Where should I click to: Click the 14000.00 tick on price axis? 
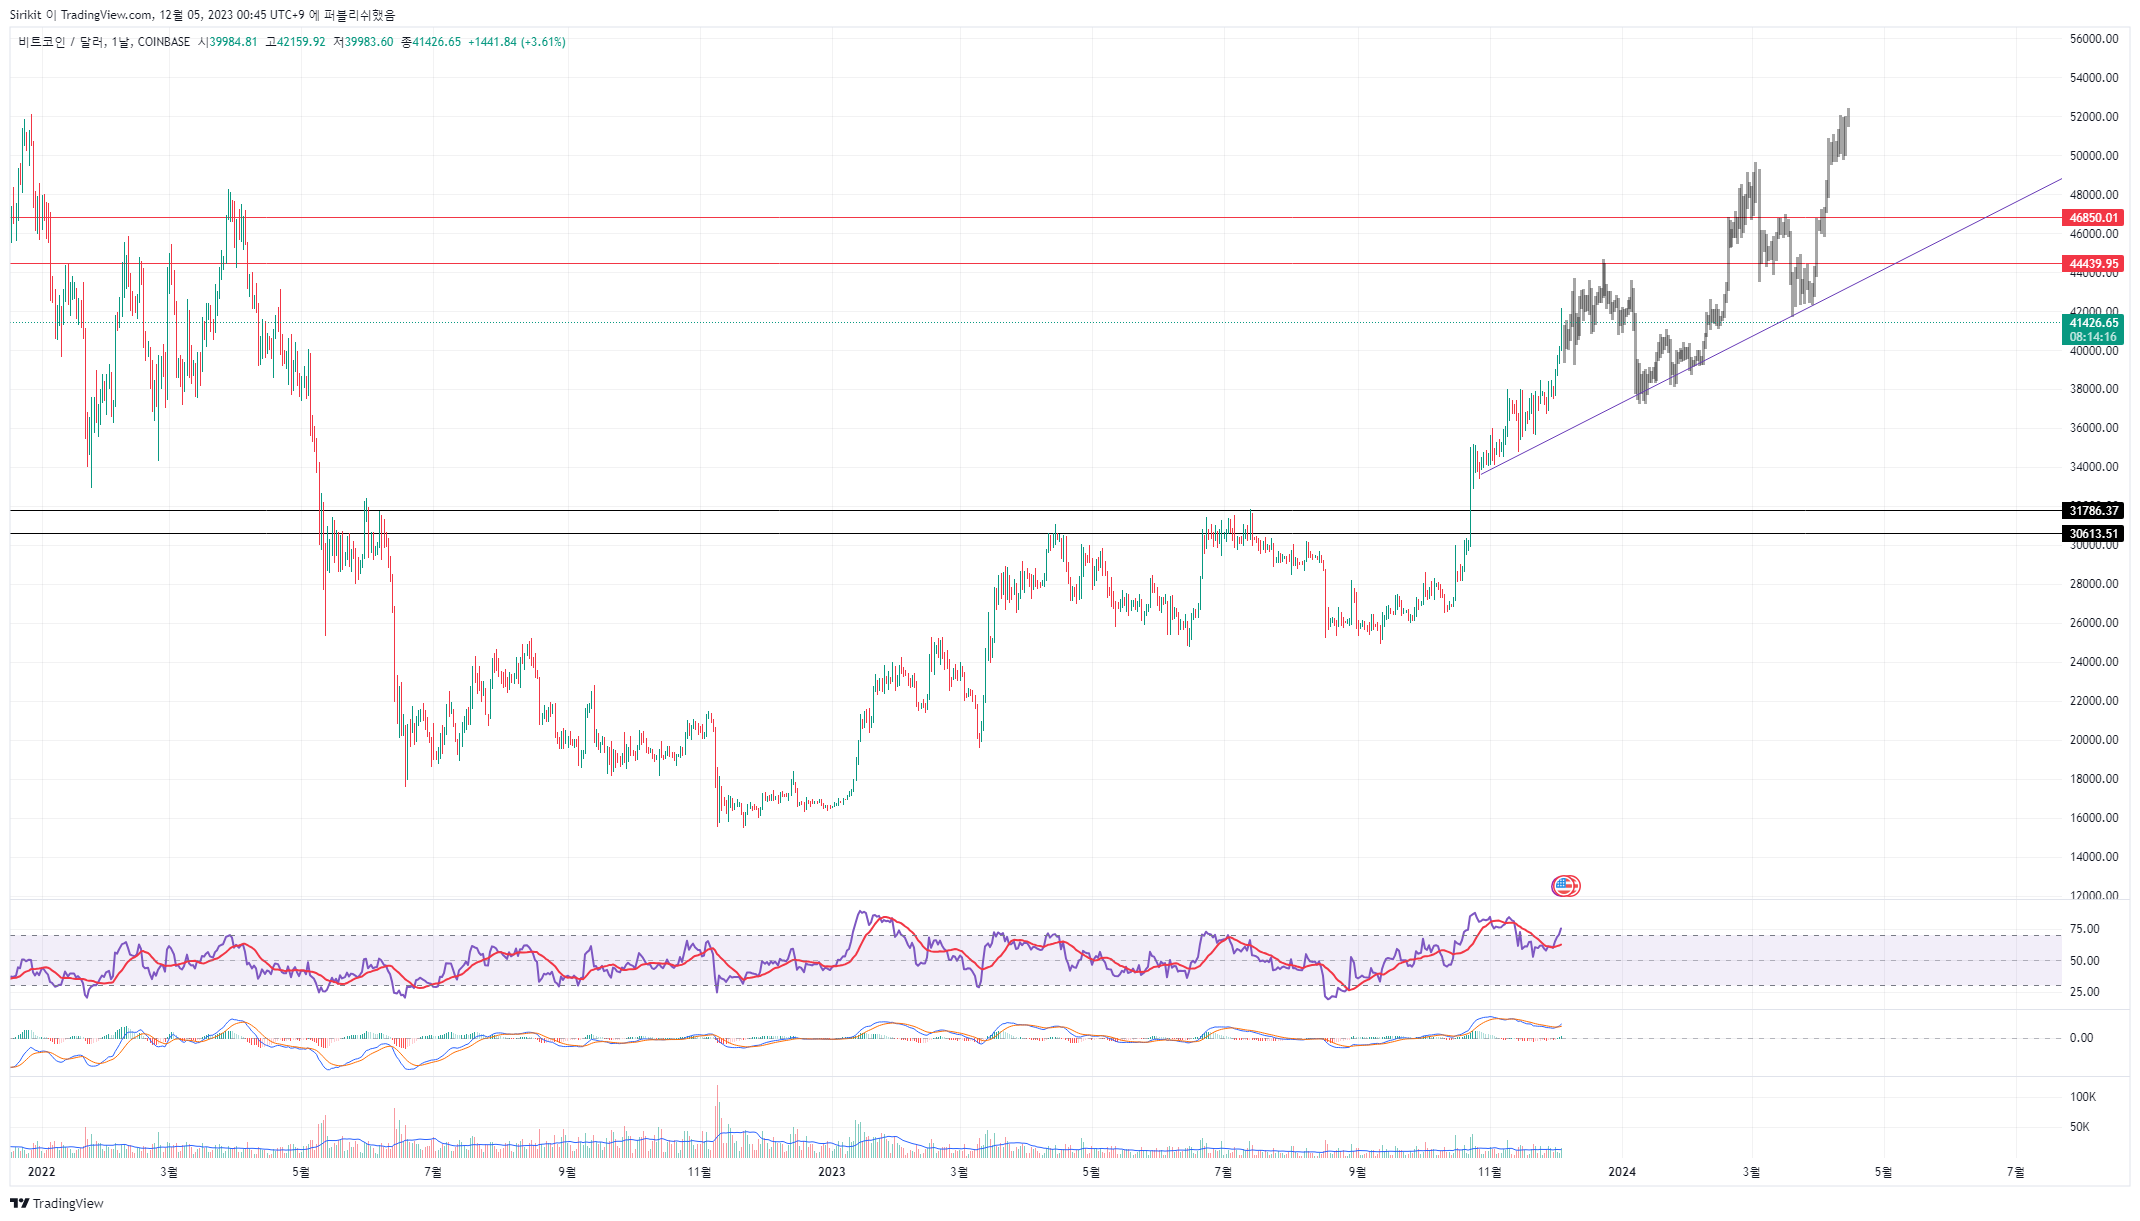coord(2094,857)
